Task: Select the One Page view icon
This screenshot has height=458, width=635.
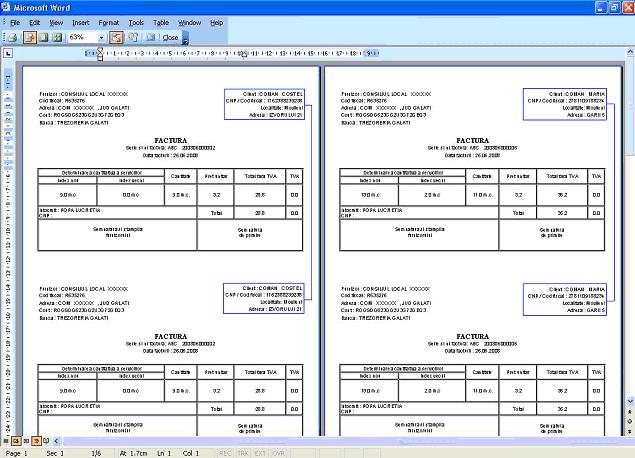Action: pyautogui.click(x=43, y=37)
